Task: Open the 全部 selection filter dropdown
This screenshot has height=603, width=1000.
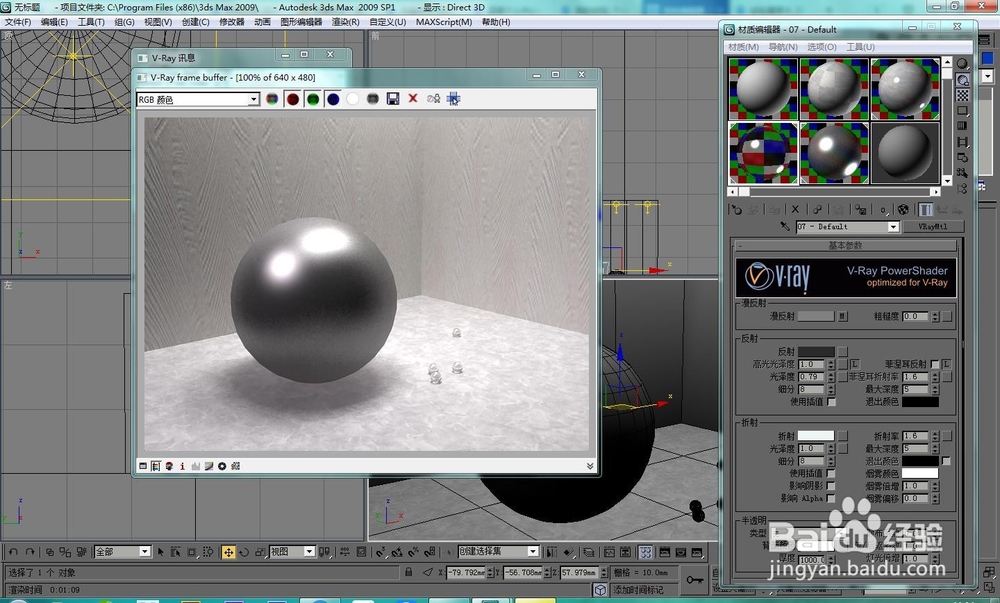Action: click(x=145, y=552)
